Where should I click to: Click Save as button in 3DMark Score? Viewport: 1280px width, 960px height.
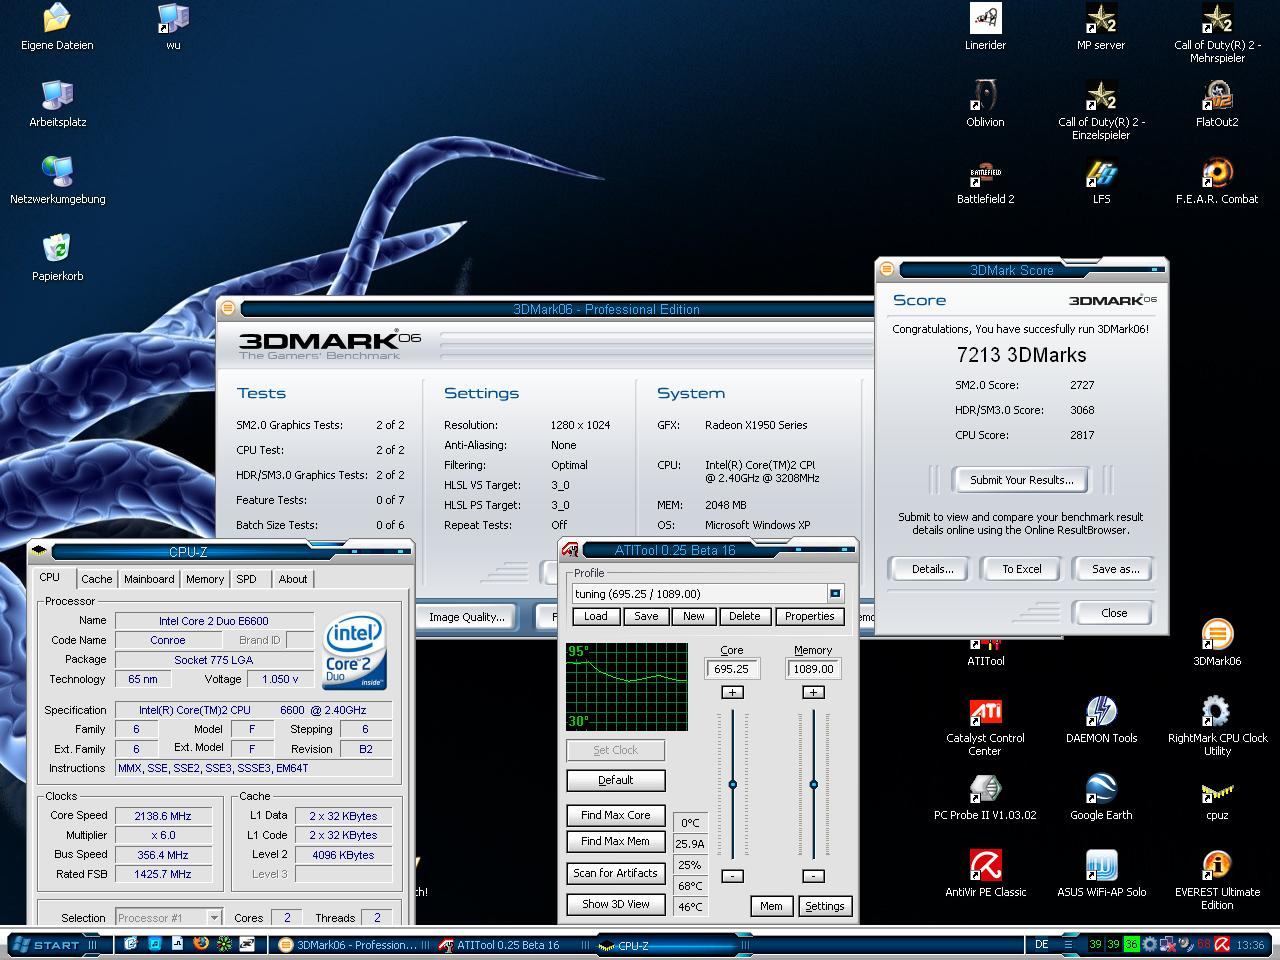point(1115,569)
